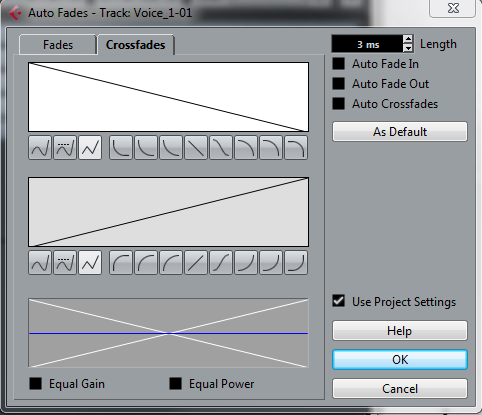Switch to the Fades tab
Image resolution: width=482 pixels, height=415 pixels.
click(58, 45)
